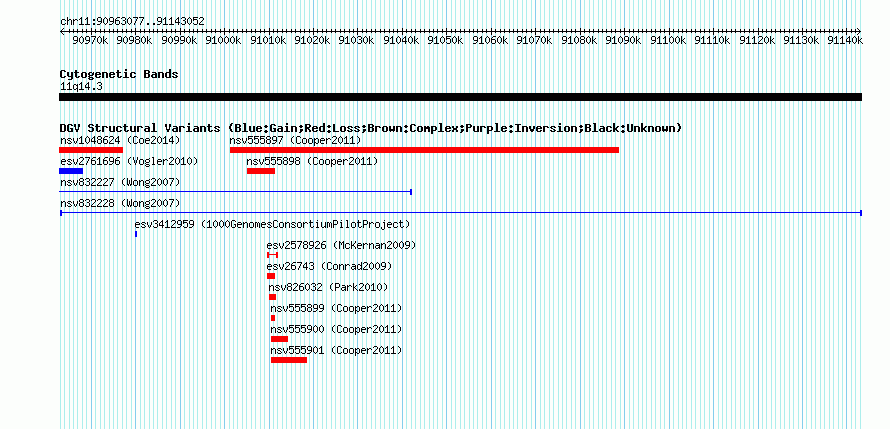Click the 91080k ruler tick label

pyautogui.click(x=579, y=40)
